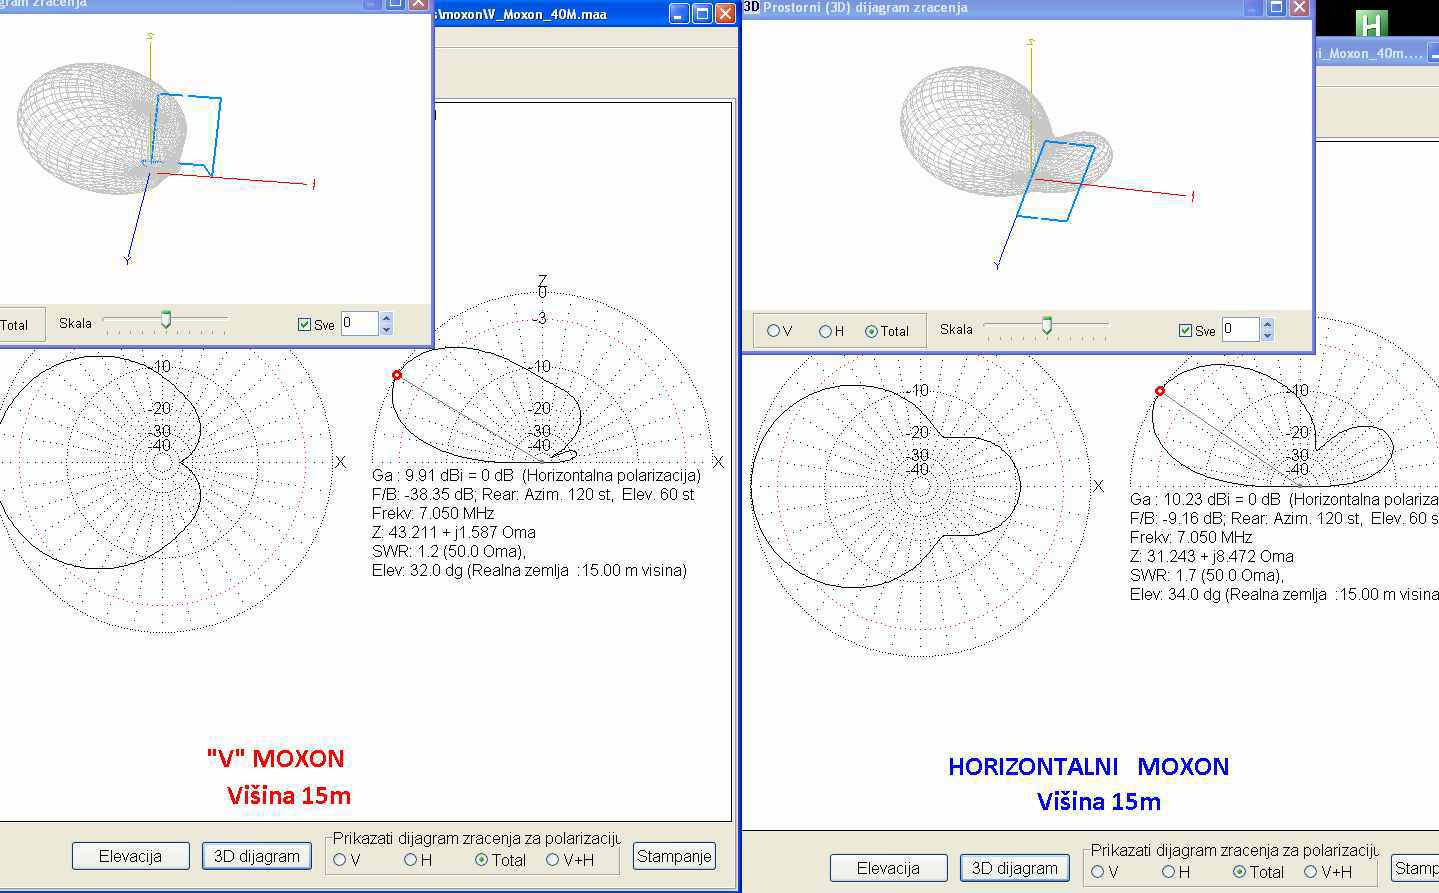Screen dimensions: 1439x893
Task: Minimize the V_Moxon_40M.maa window
Action: 679,13
